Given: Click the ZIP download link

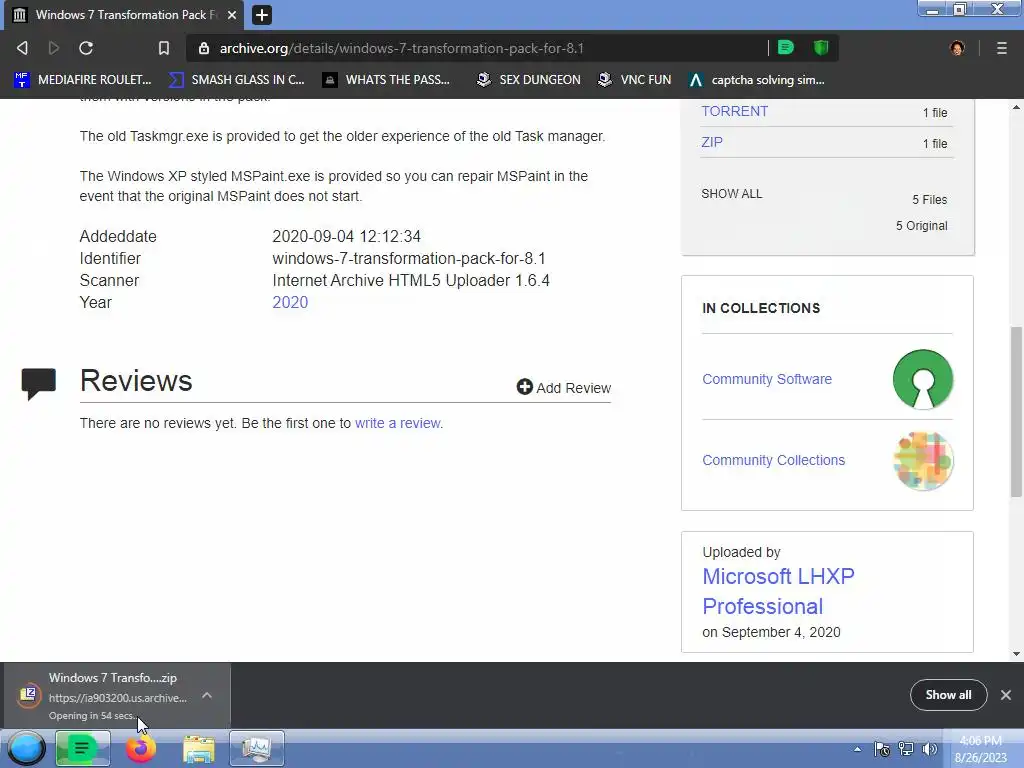Looking at the screenshot, I should [x=712, y=142].
